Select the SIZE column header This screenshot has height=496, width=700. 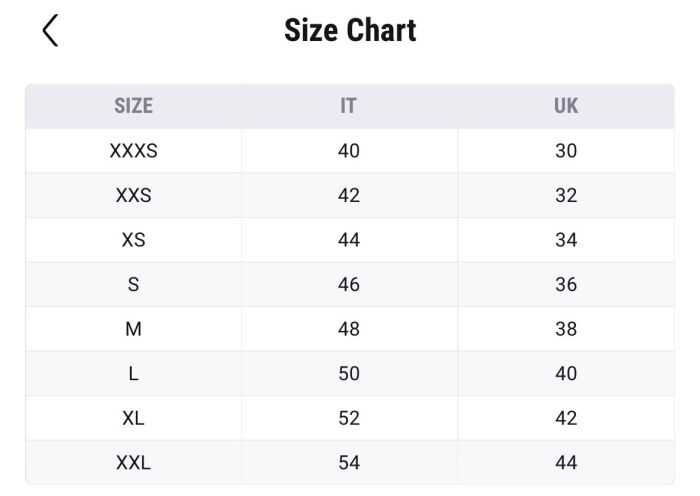click(133, 106)
